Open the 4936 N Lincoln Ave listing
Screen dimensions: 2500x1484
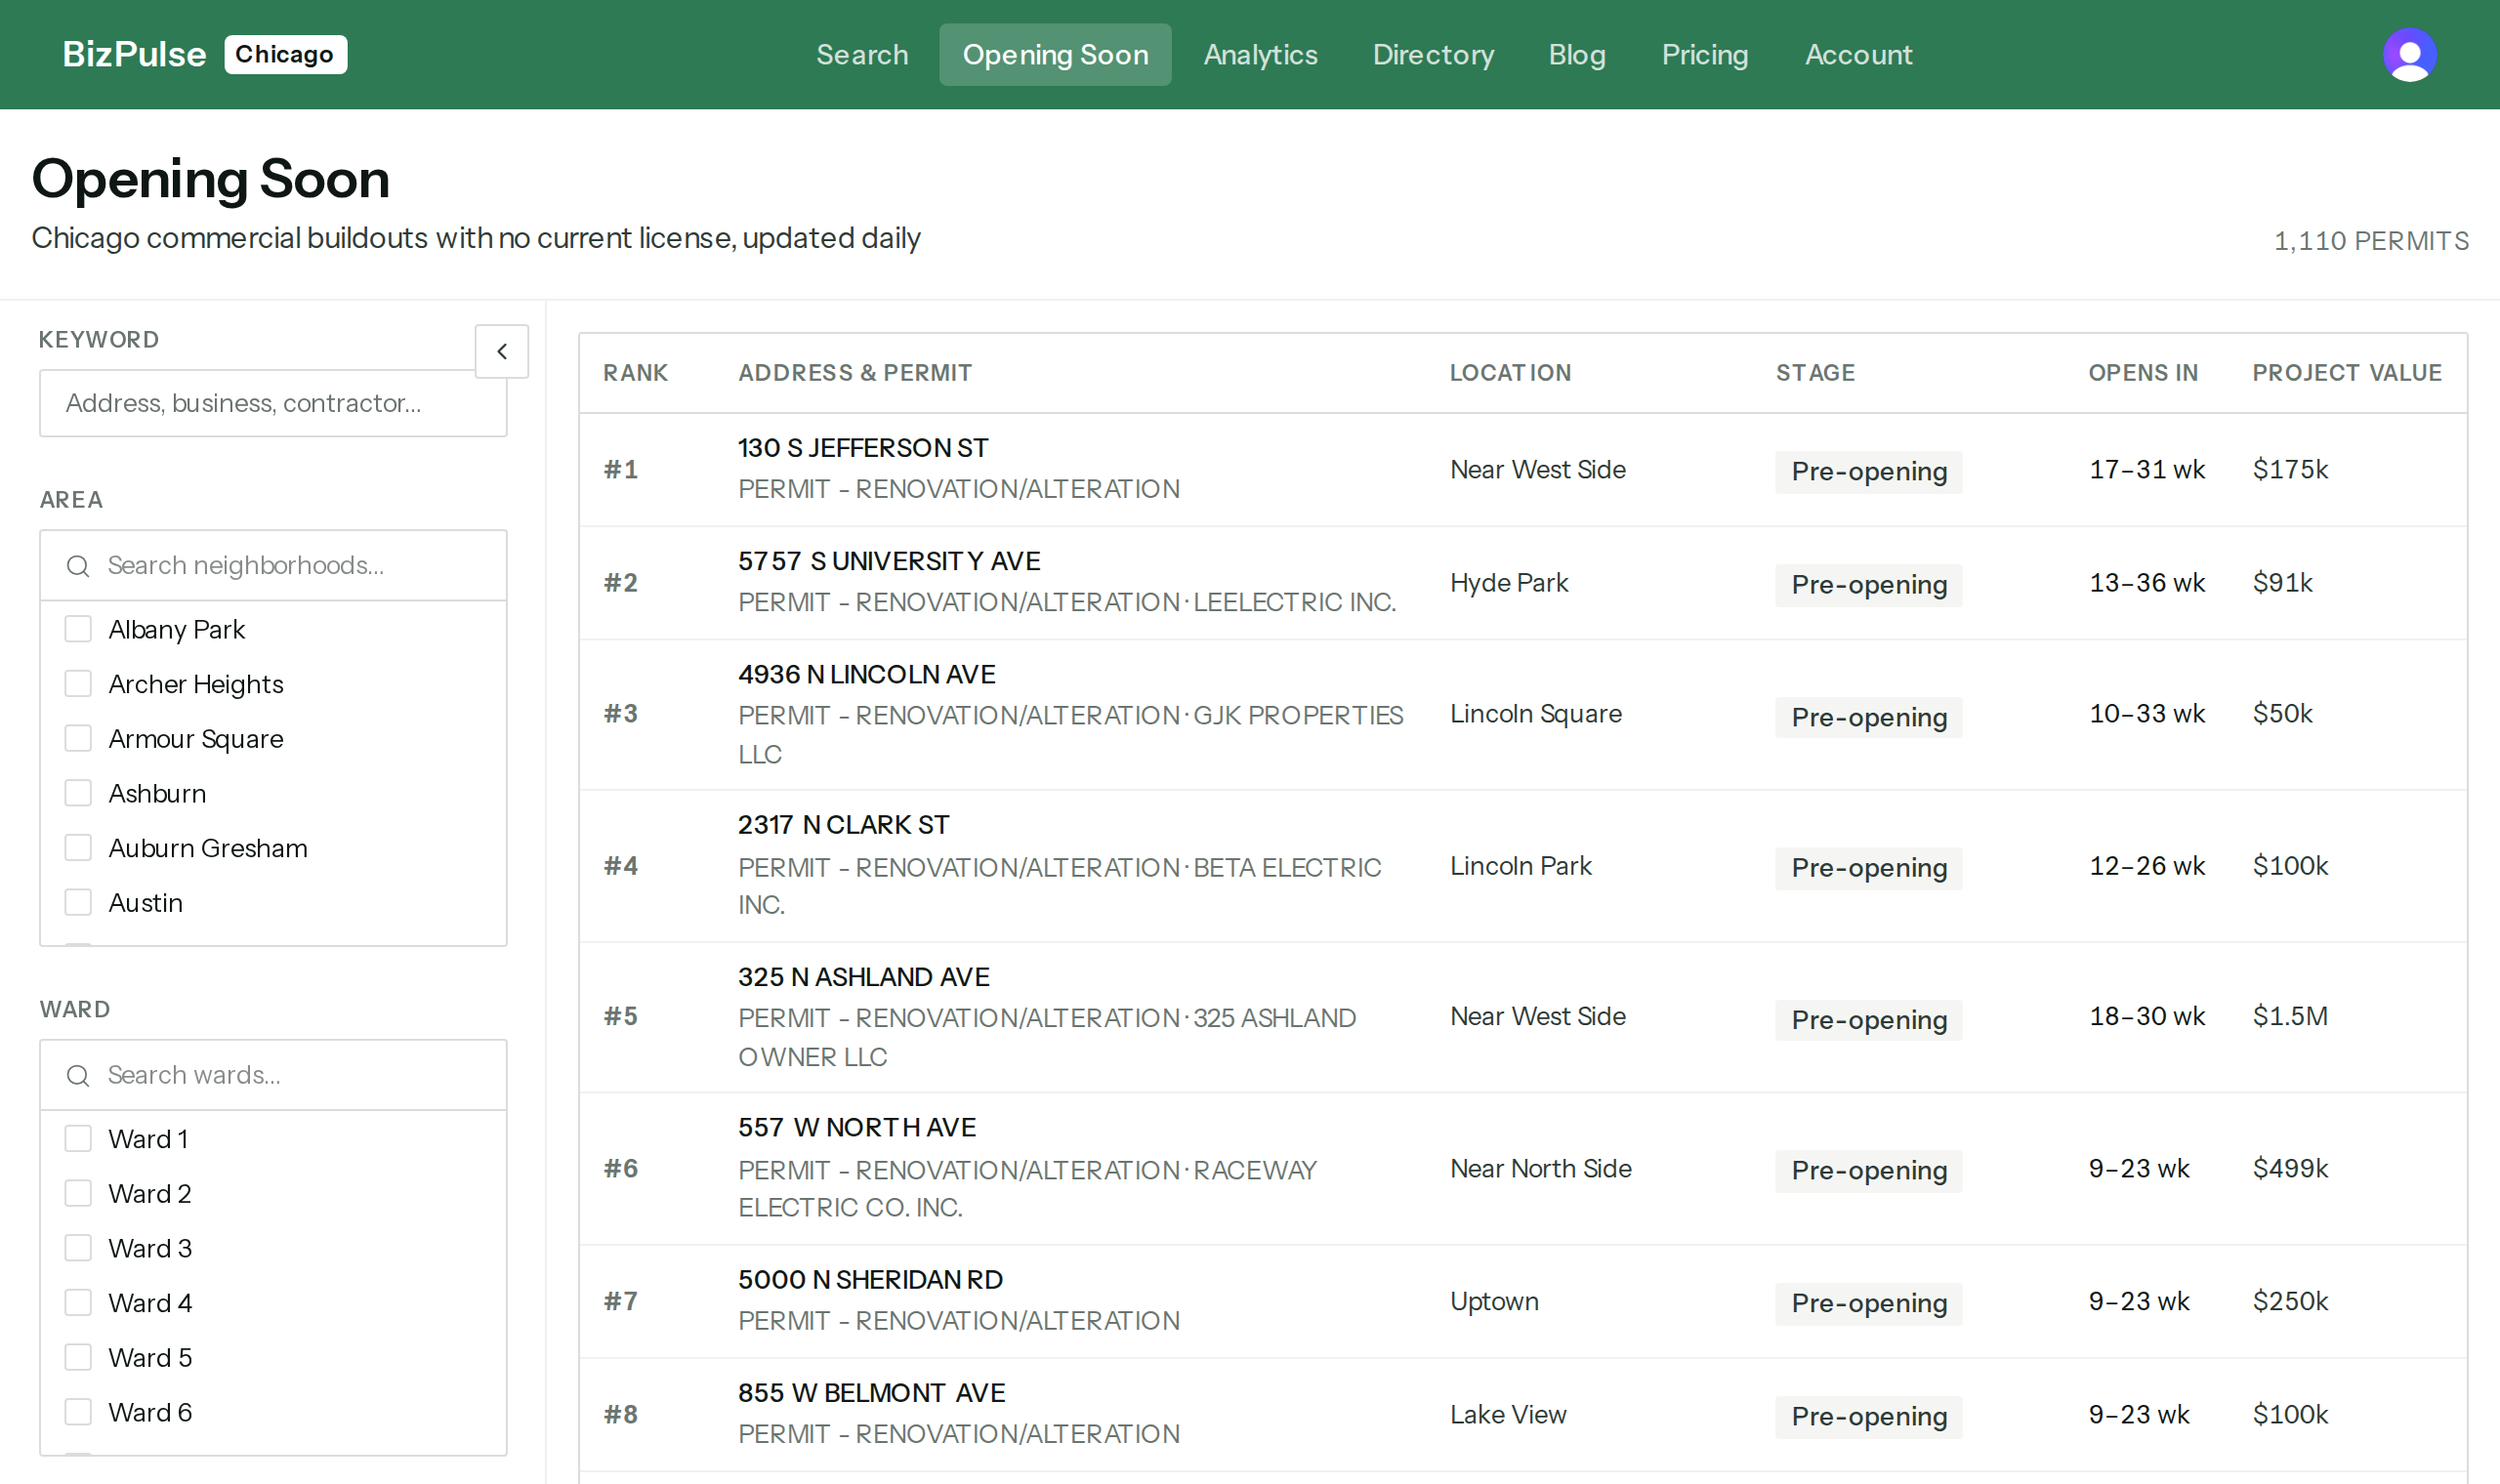(x=867, y=675)
